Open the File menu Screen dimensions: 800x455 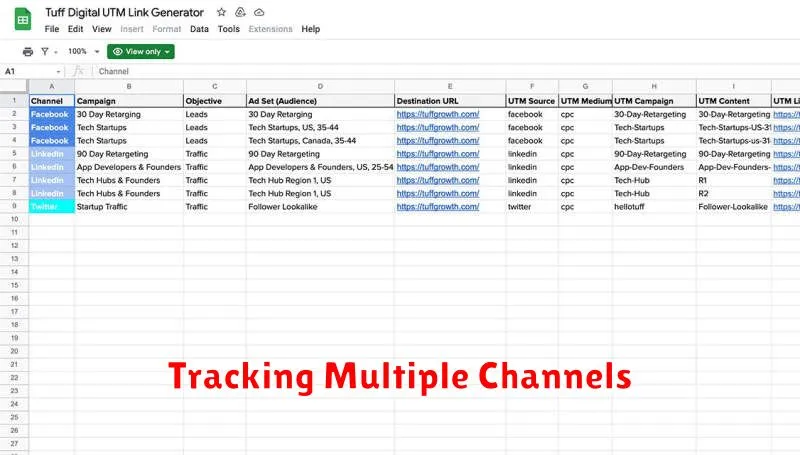point(52,29)
